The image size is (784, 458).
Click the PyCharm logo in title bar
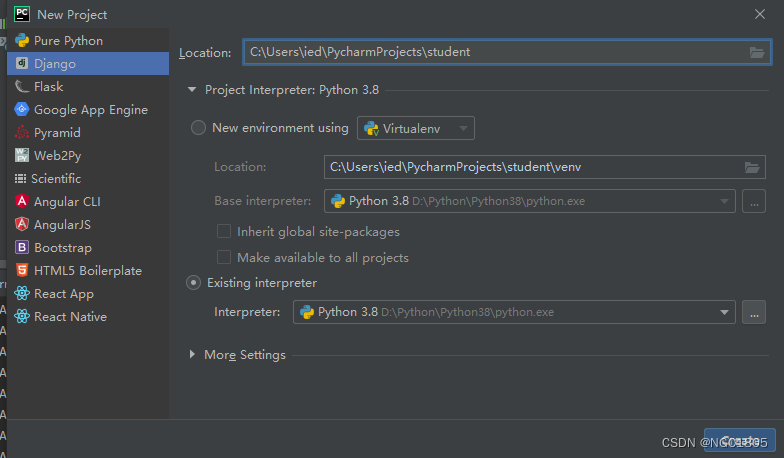tap(22, 14)
